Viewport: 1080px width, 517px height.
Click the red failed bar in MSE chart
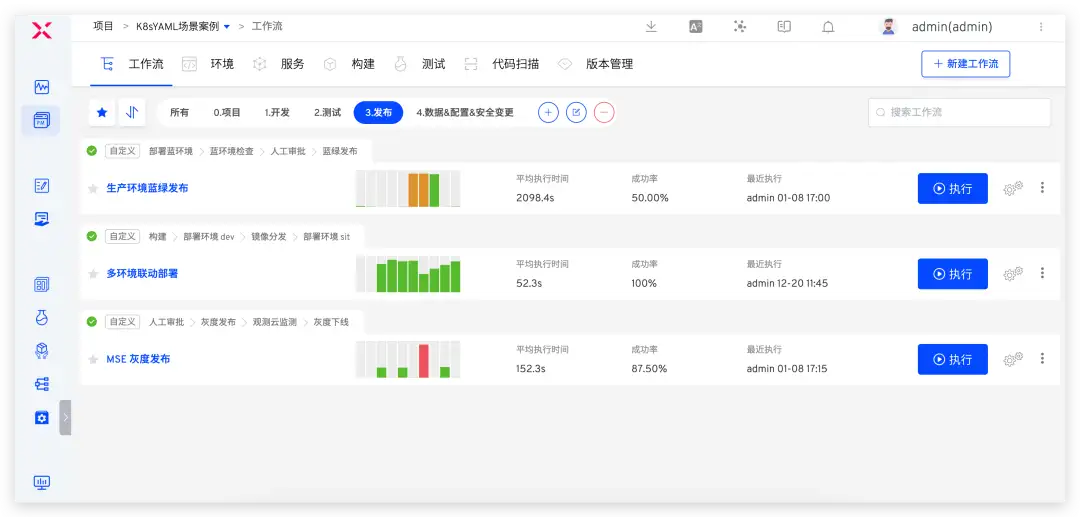coord(424,361)
